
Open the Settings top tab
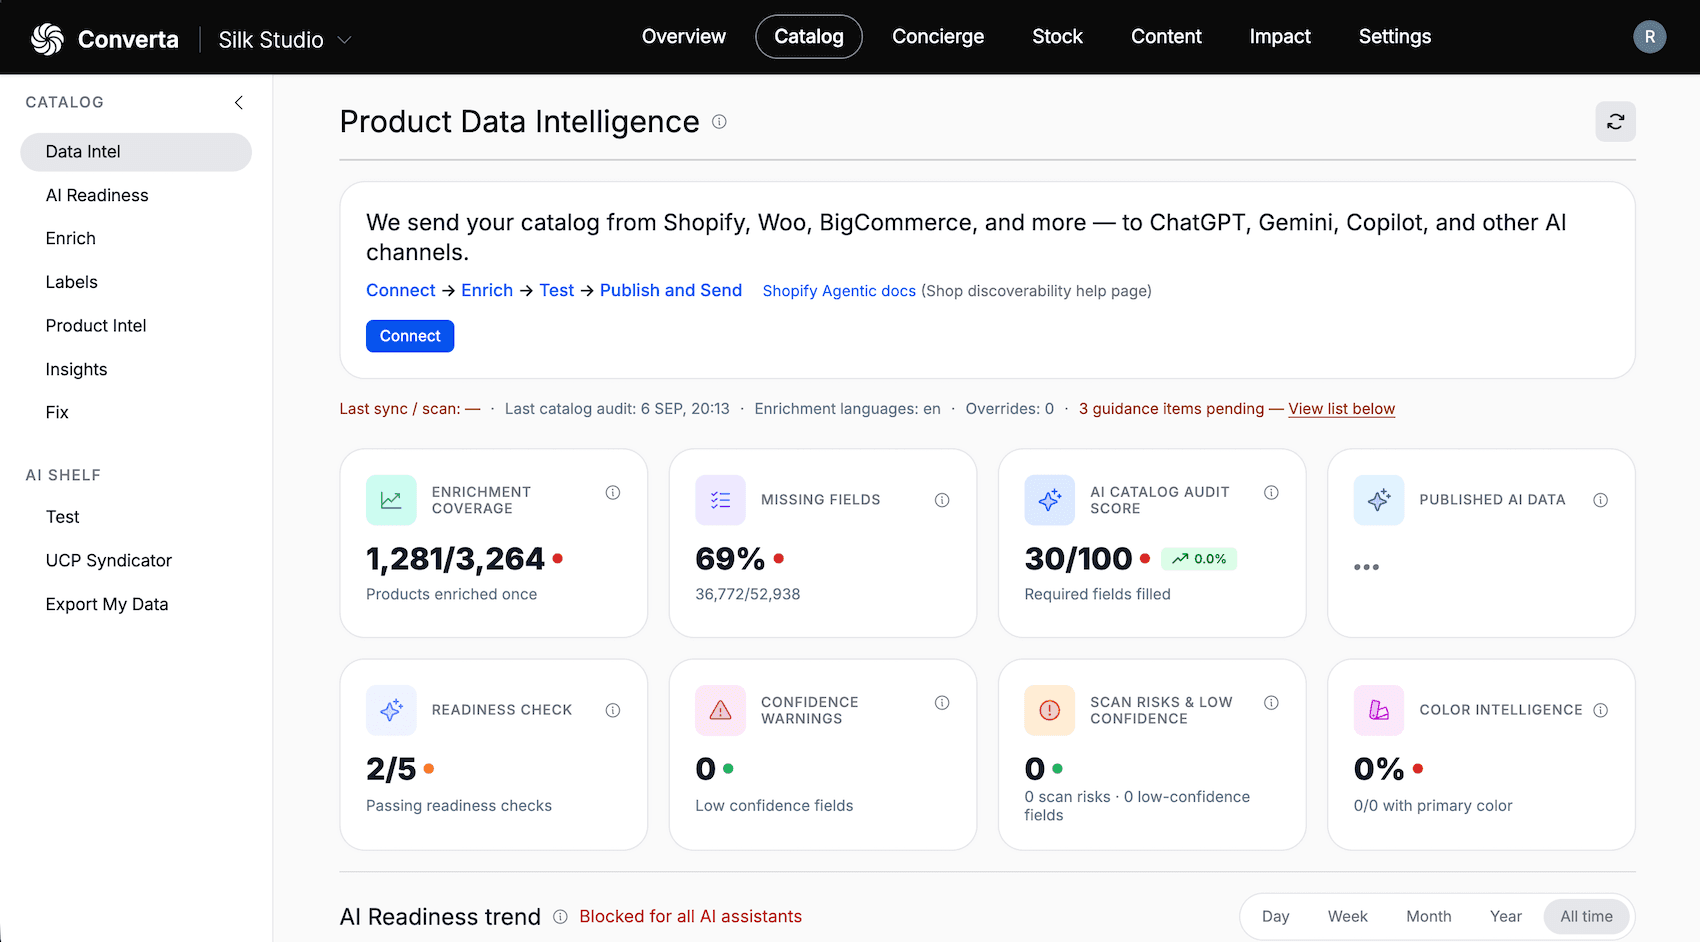tap(1394, 37)
